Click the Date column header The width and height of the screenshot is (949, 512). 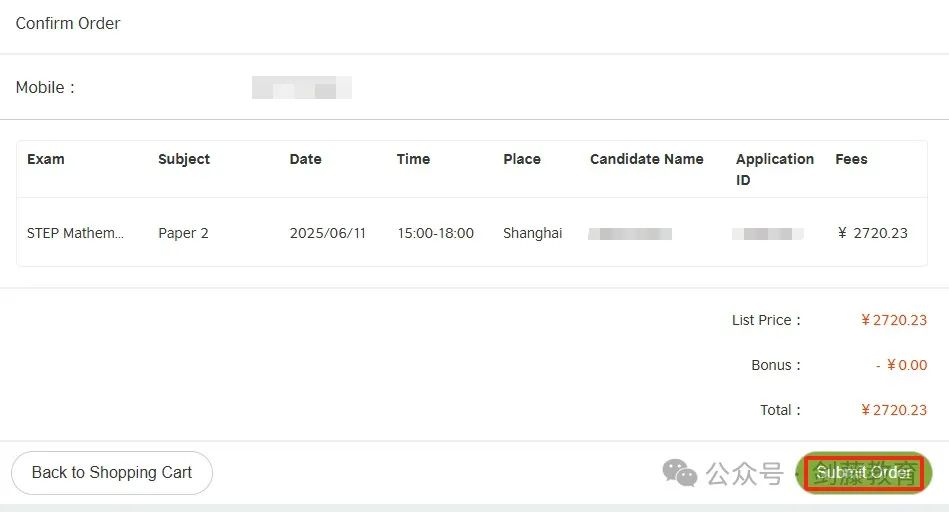(x=306, y=159)
